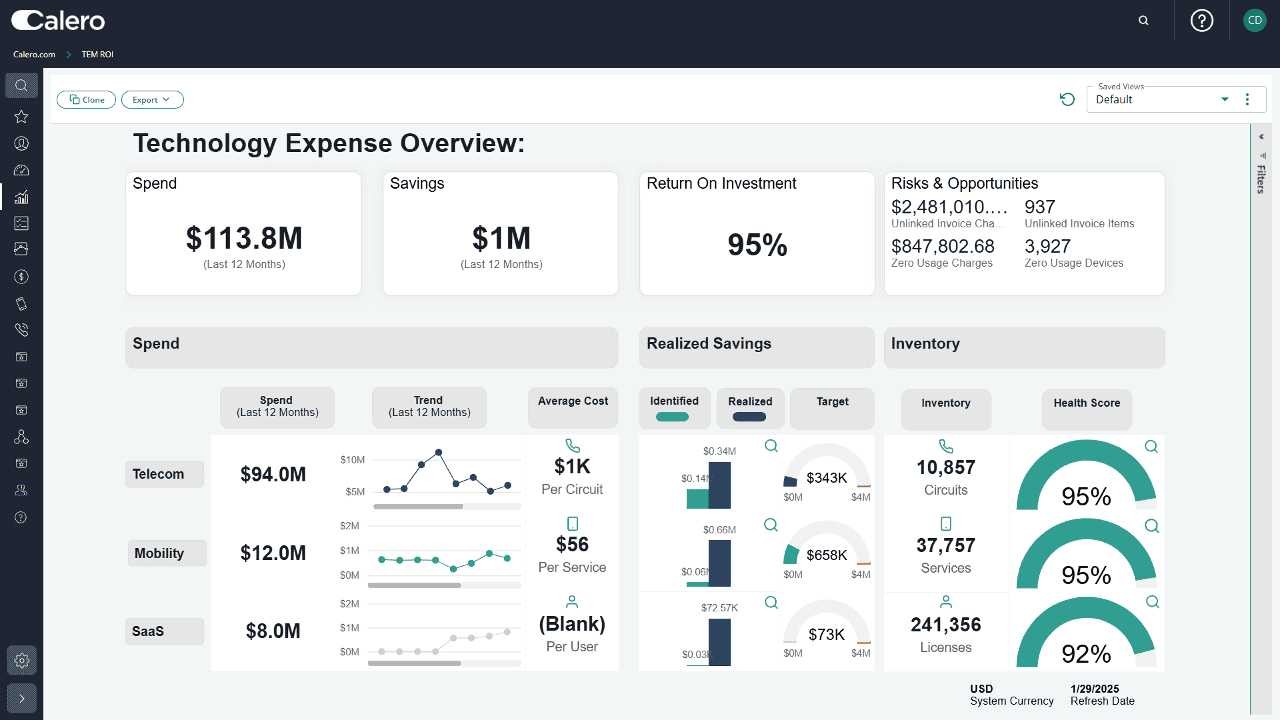Viewport: 1280px width, 720px height.
Task: Click the $847,802.68 Zero Usage Charges value
Action: [943, 246]
